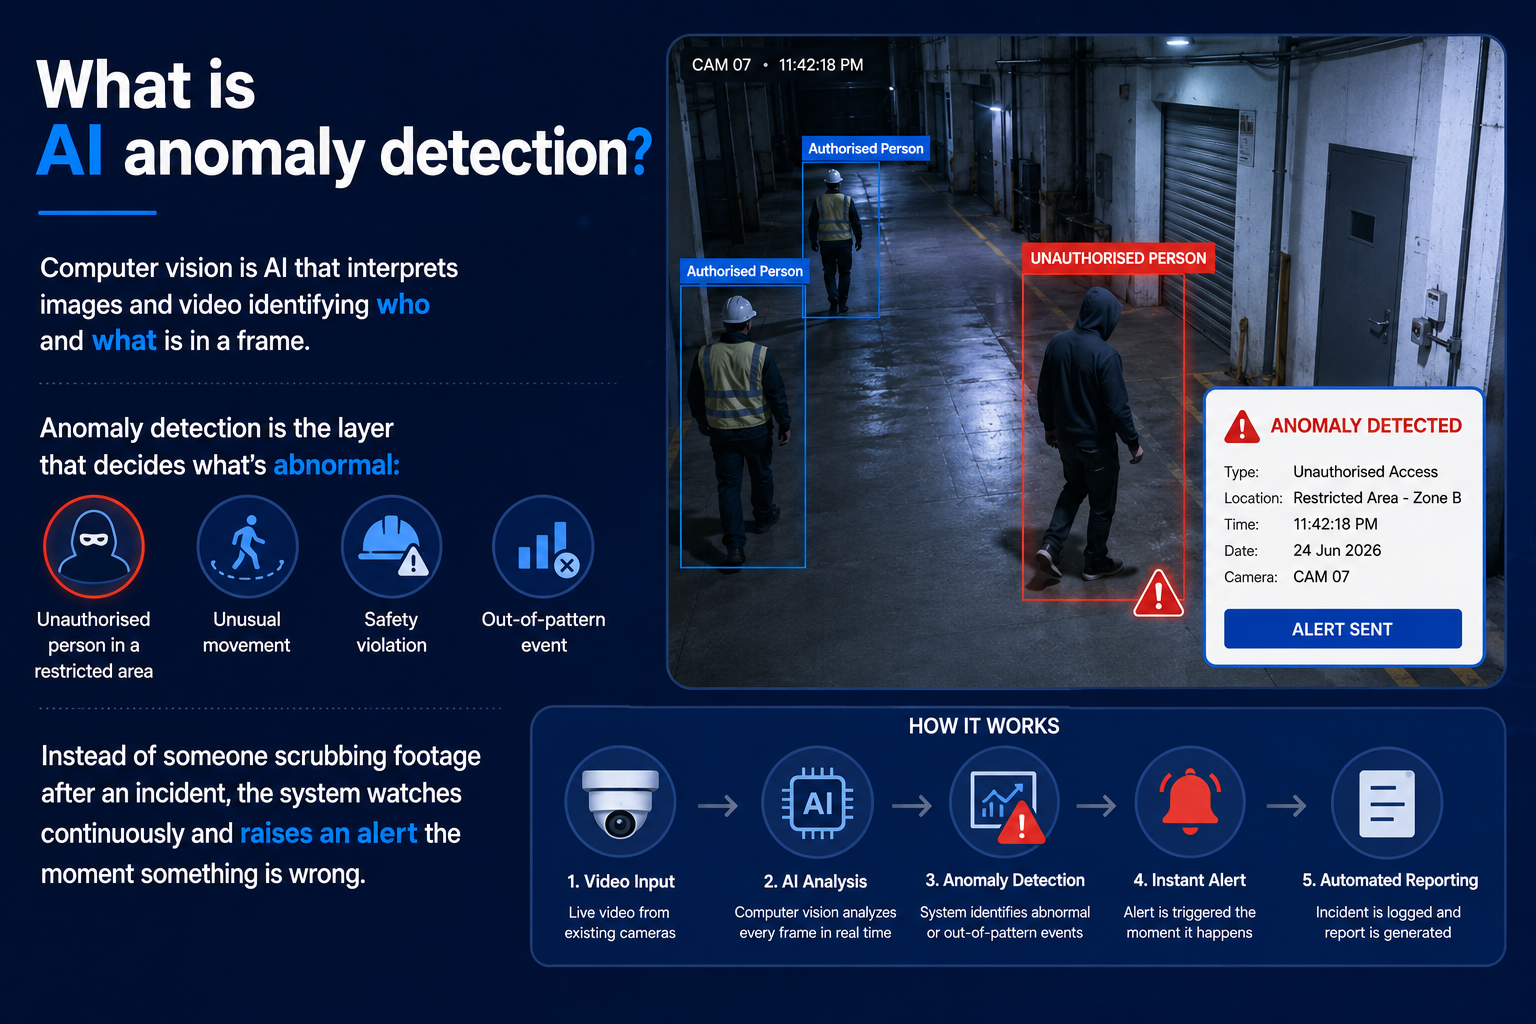Click the lower Authorised Person label tag
Viewport: 1536px width, 1024px height.
coord(744,271)
